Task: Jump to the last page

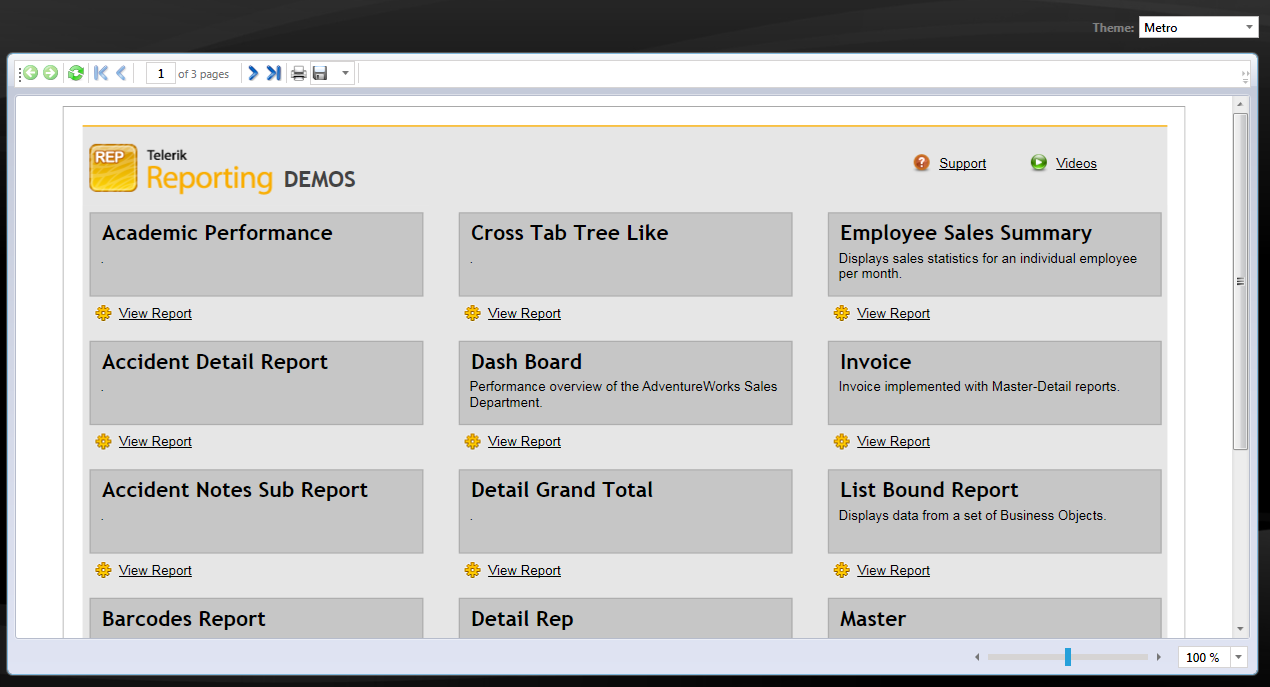Action: pos(273,73)
